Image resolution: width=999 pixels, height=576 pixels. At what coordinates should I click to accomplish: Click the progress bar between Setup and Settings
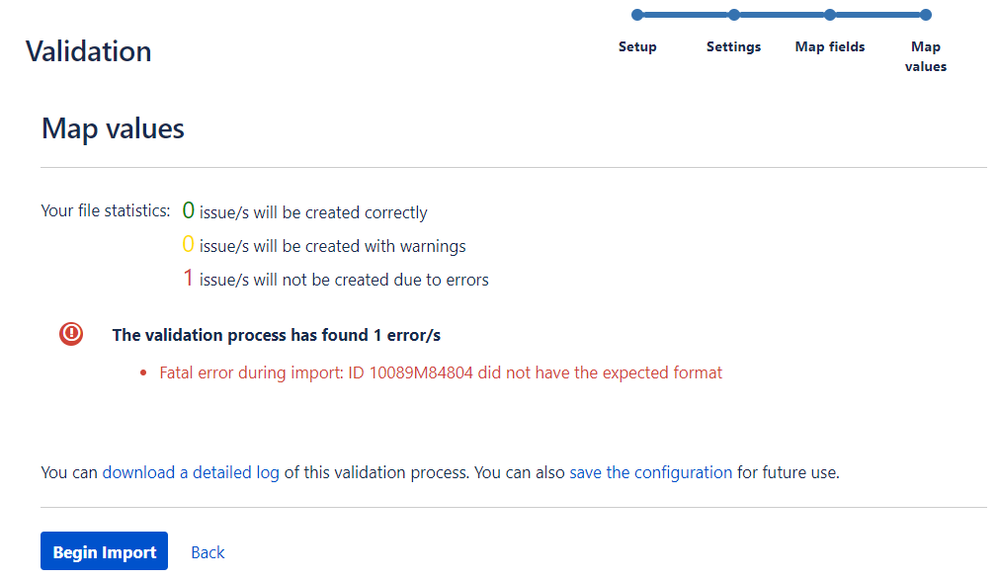click(x=686, y=15)
